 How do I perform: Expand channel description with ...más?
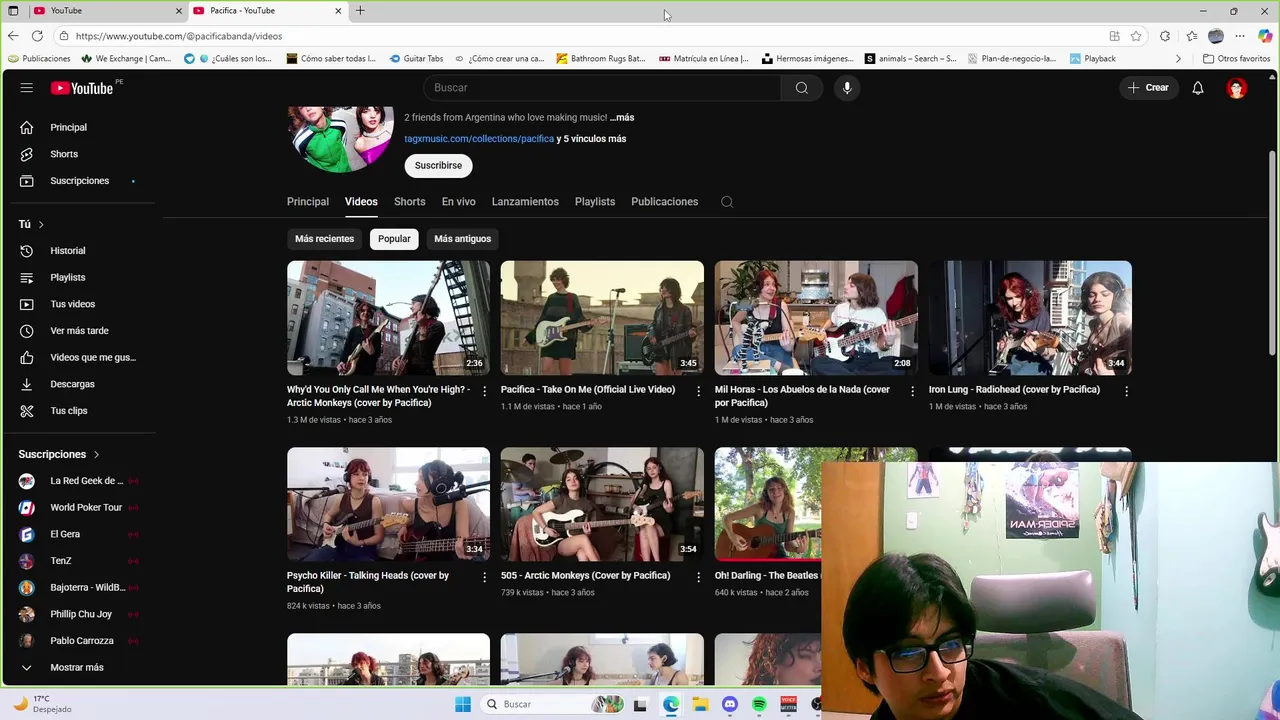coord(622,117)
